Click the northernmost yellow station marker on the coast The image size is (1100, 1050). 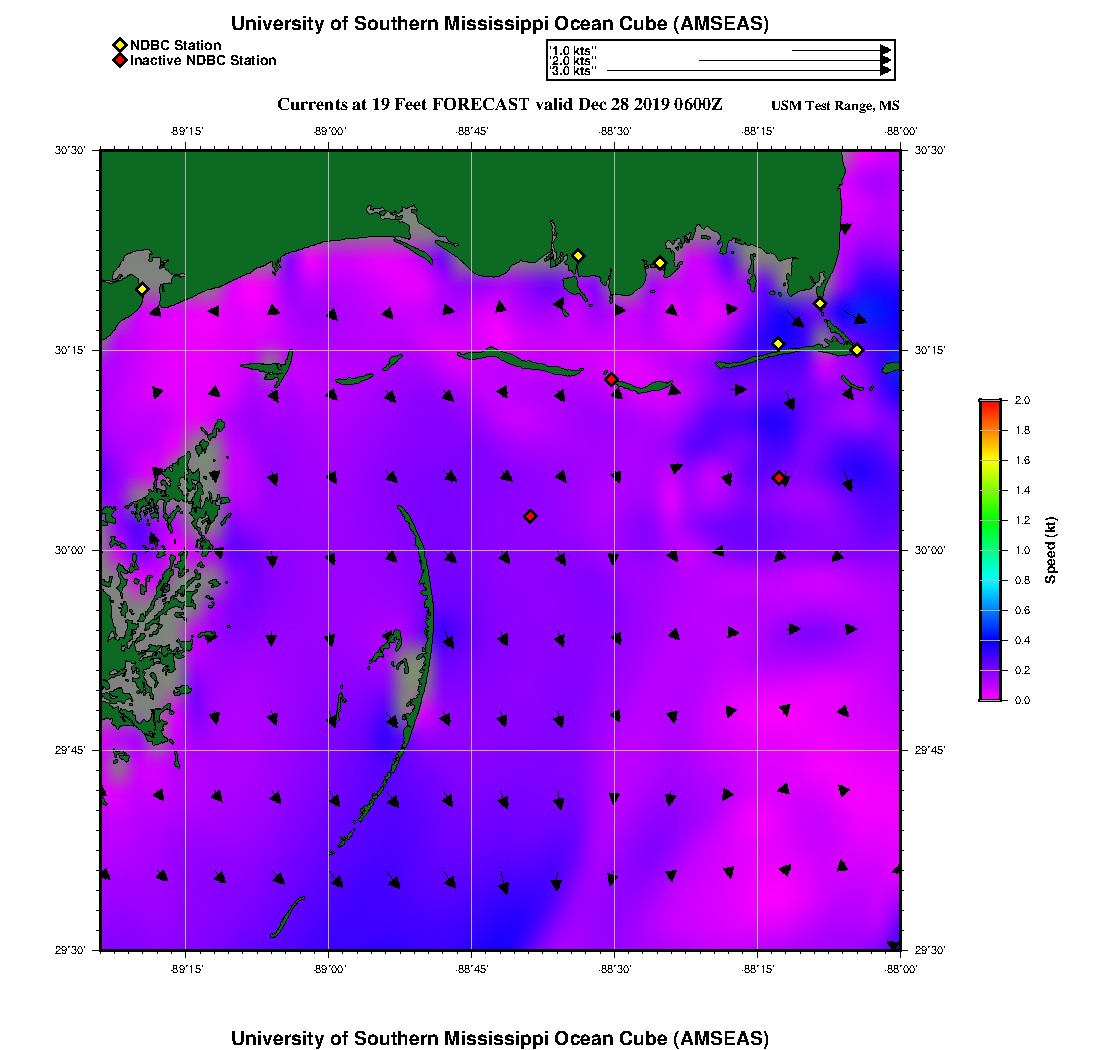578,255
